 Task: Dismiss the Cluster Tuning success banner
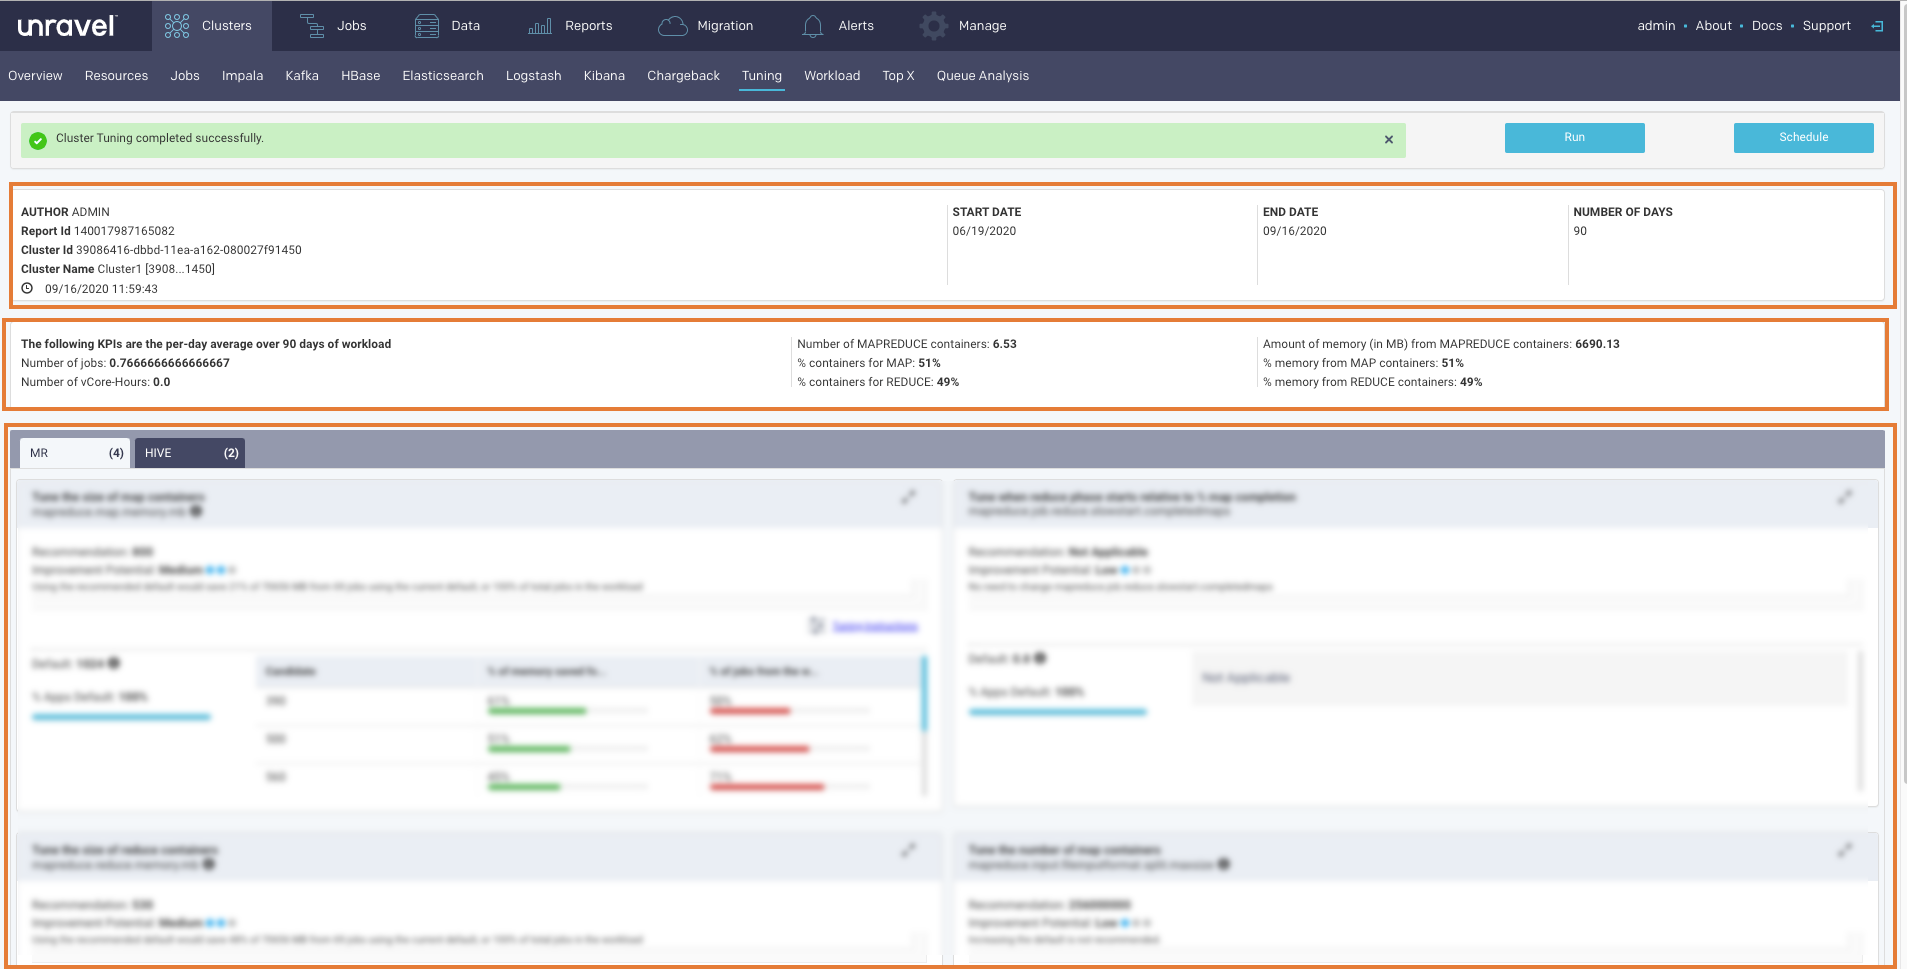[x=1388, y=140]
